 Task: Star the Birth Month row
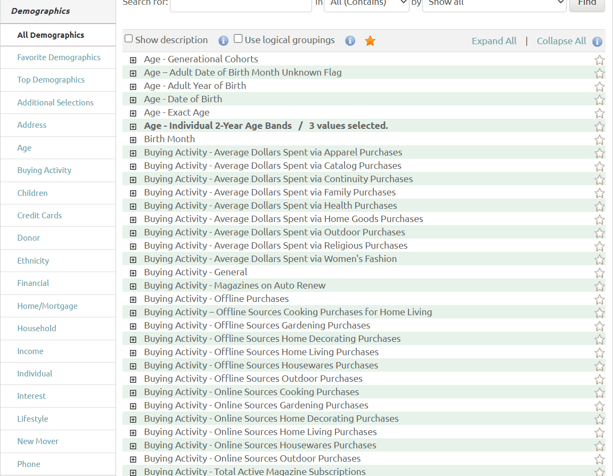599,140
